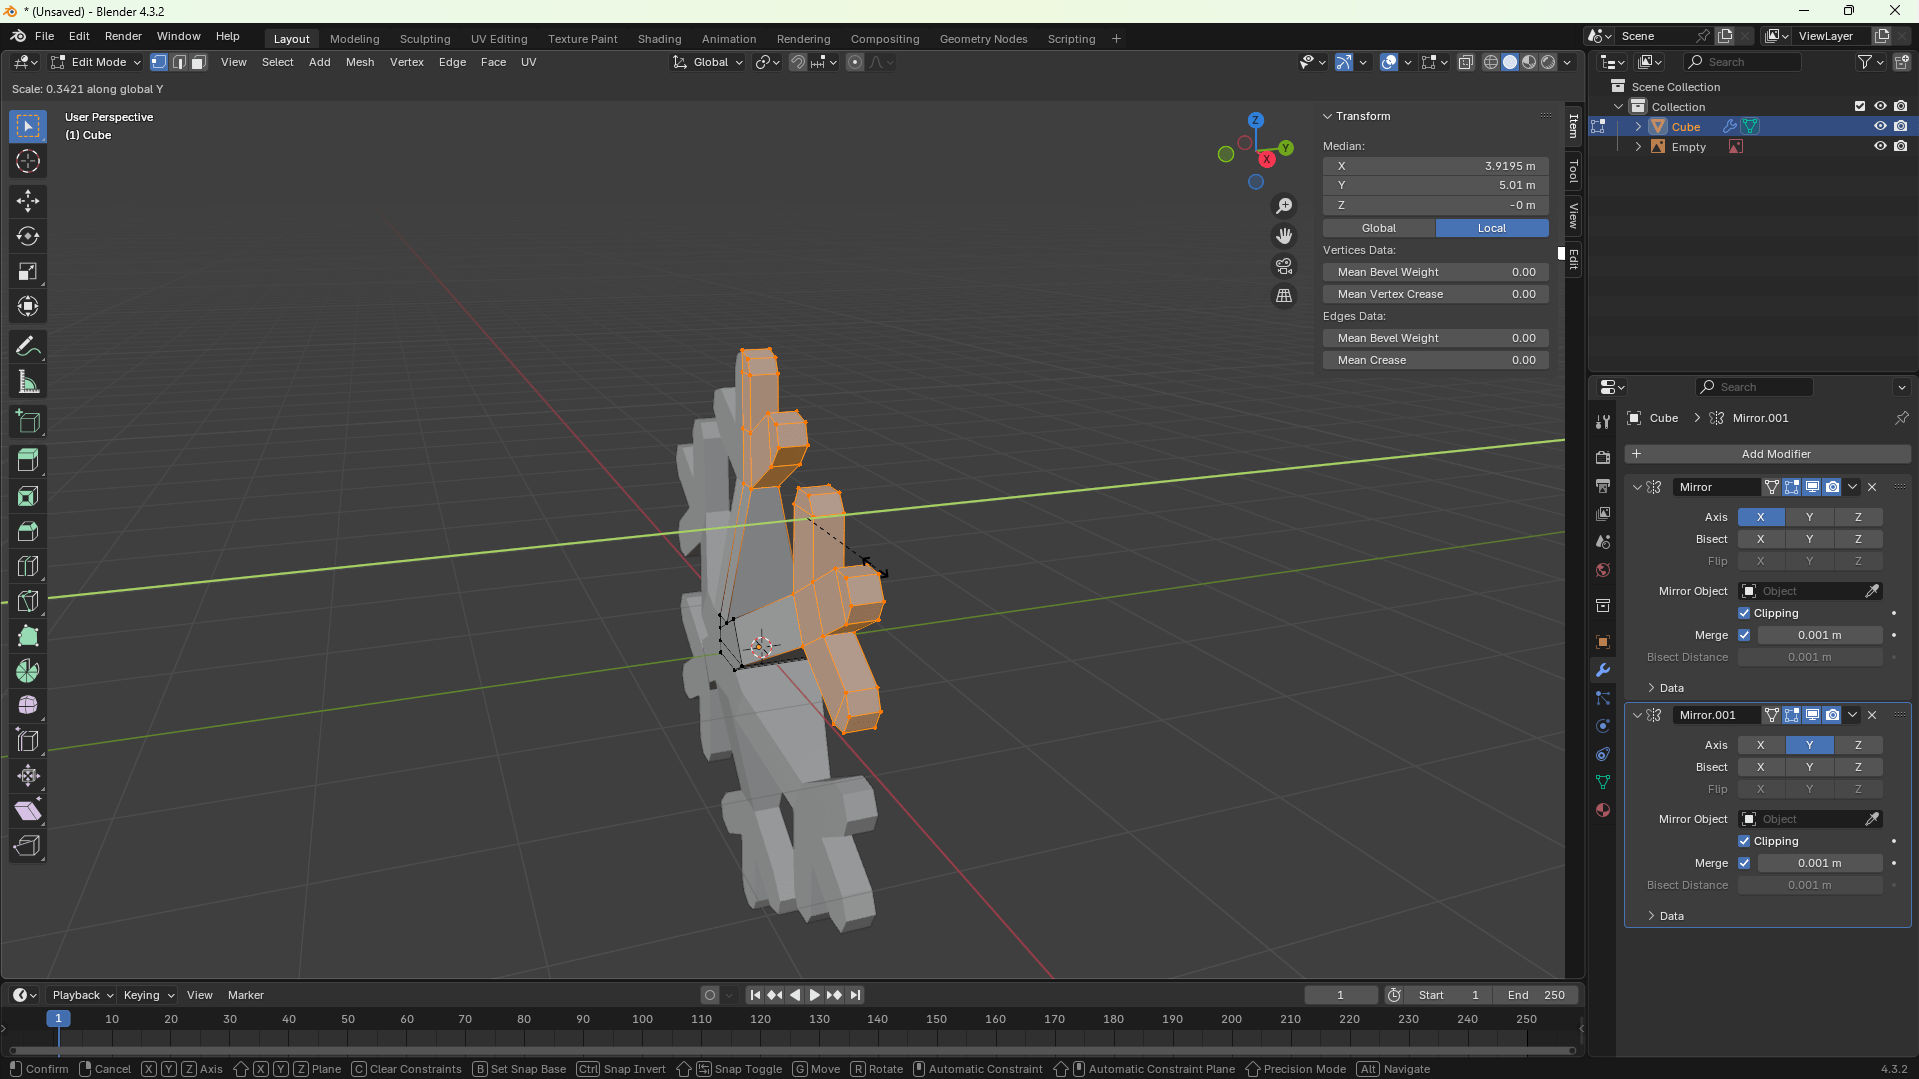This screenshot has width=1919, height=1079.
Task: Select the Loop Cut tool
Action: [x=28, y=566]
